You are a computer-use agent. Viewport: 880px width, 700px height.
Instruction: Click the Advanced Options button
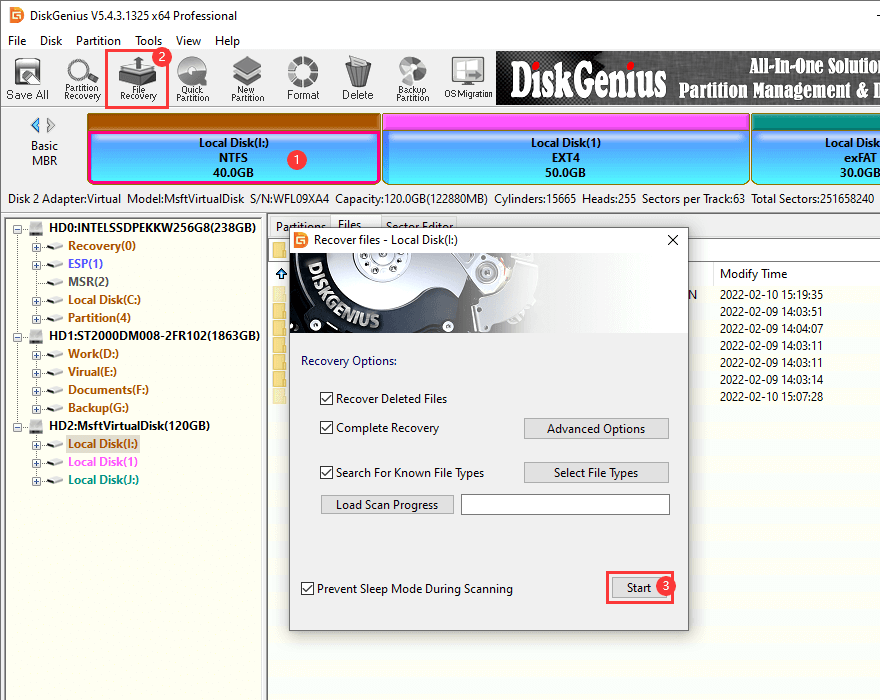pyautogui.click(x=596, y=428)
